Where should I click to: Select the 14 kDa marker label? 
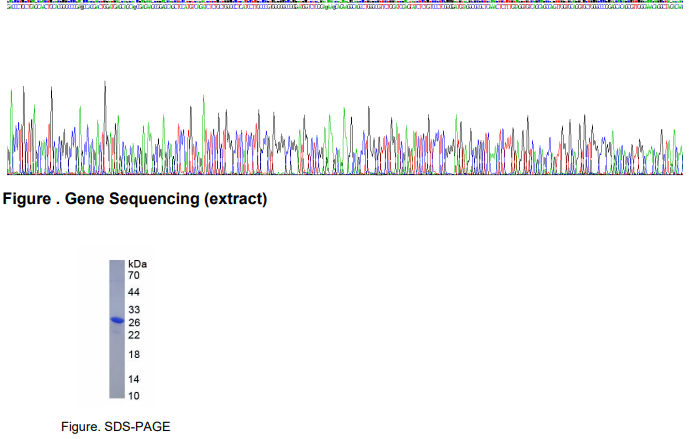pos(134,379)
